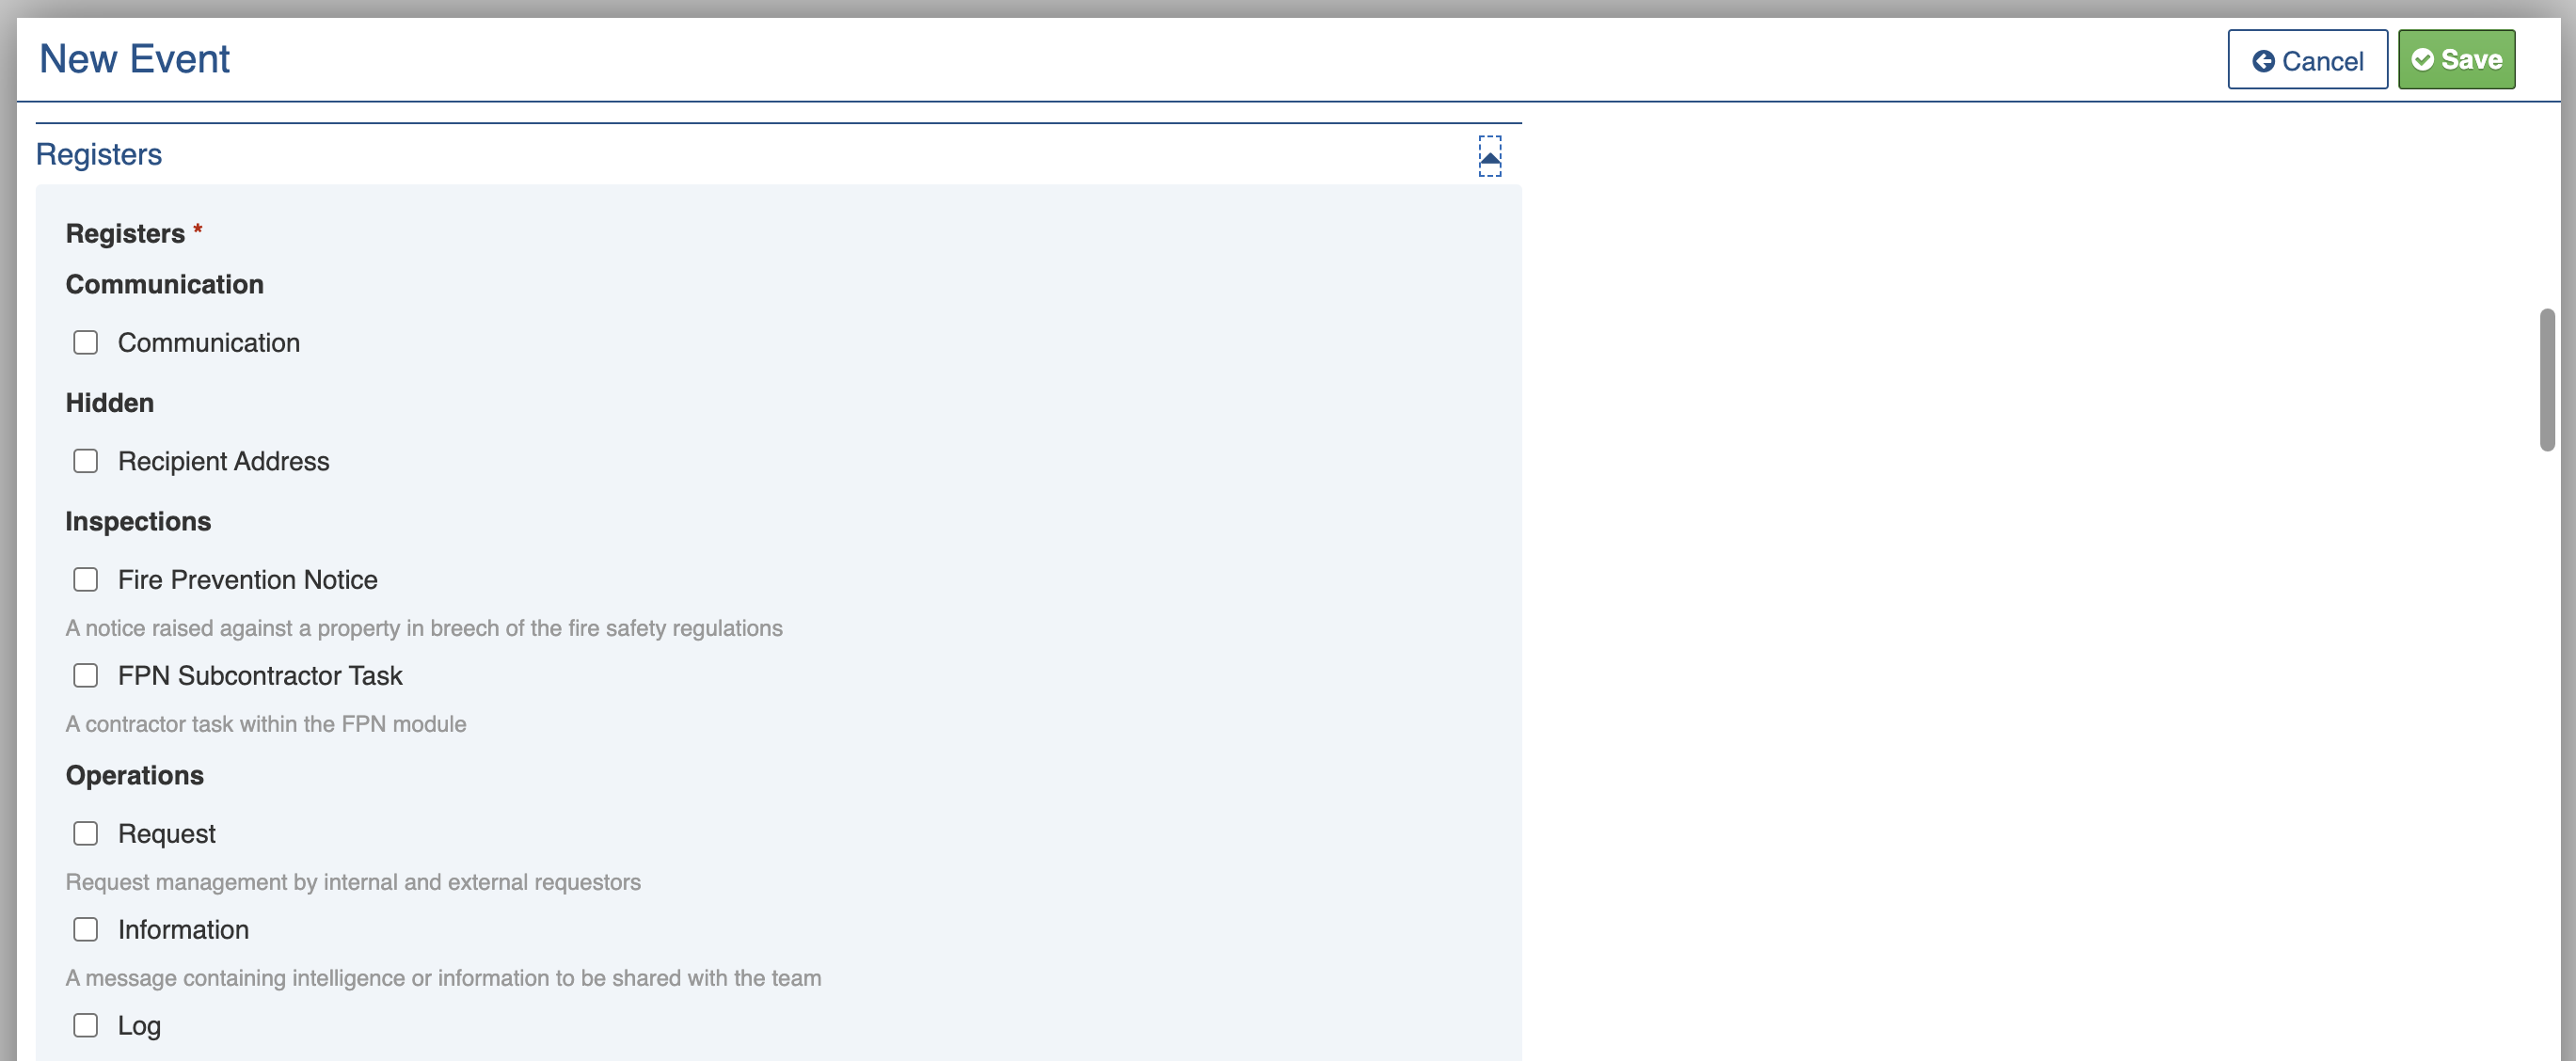Screen dimensions: 2576x1061
Task: Collapse the Registers section arrow
Action: pyautogui.click(x=1489, y=157)
